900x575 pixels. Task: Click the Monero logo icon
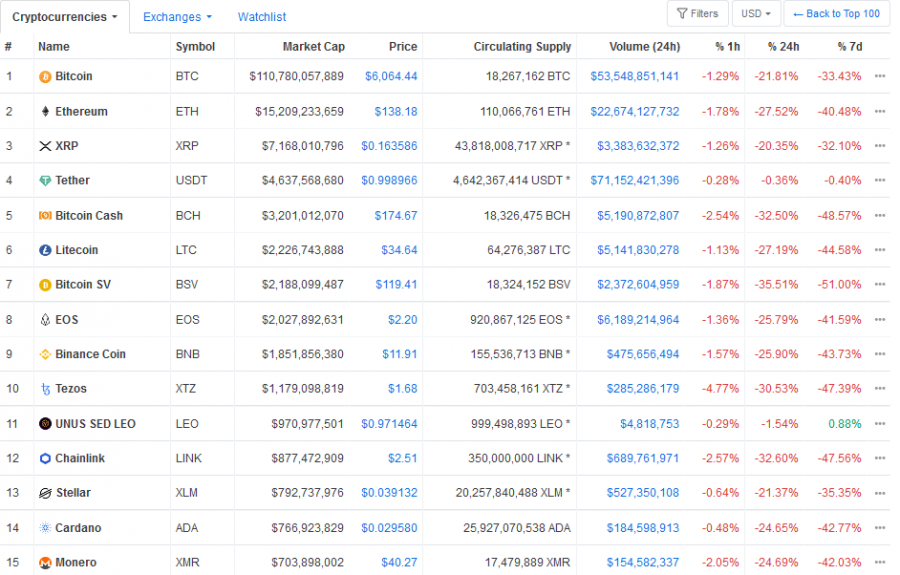45,563
